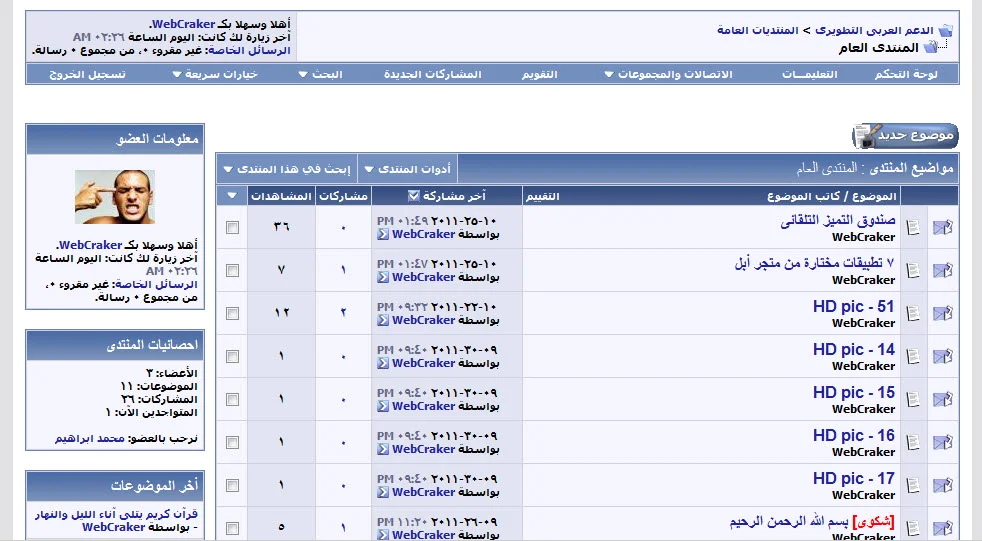This screenshot has width=982, height=541.
Task: Select المشاركات الجديدة from the navigation bar
Action: pyautogui.click(x=433, y=75)
